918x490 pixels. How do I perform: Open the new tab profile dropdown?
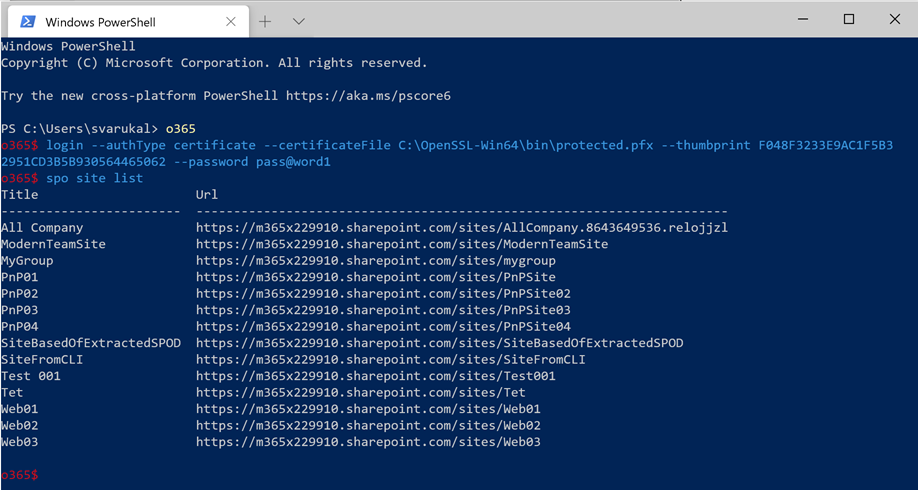pos(299,22)
